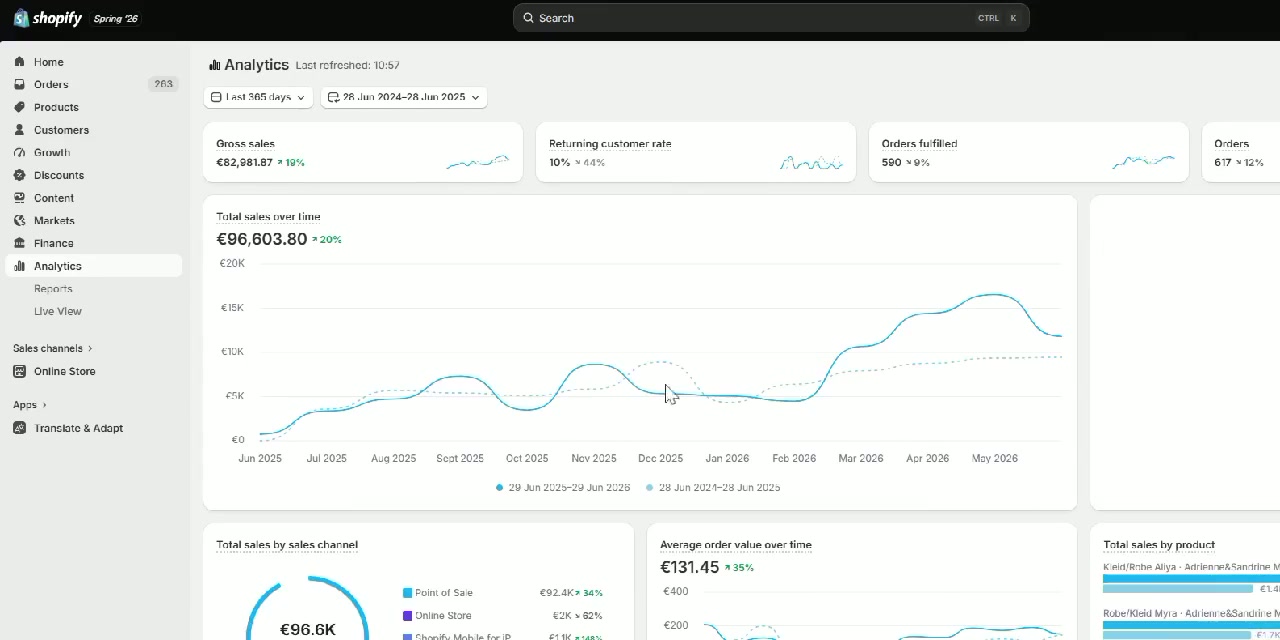Open Total sales by sales channel report
The image size is (1280, 640).
click(287, 545)
